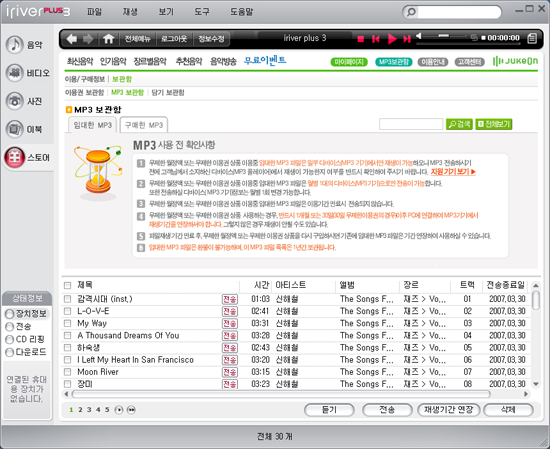Select the 장치정보 radio option

point(10,314)
